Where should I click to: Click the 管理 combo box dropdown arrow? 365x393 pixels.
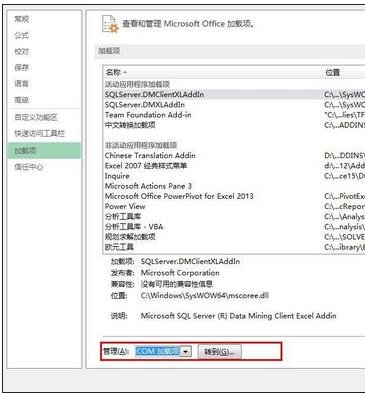pyautogui.click(x=186, y=351)
